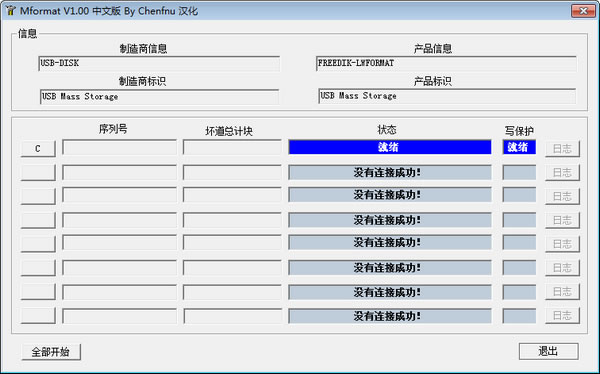Image resolution: width=600 pixels, height=374 pixels.
Task: Click the 产品标识 label
Action: (x=433, y=81)
